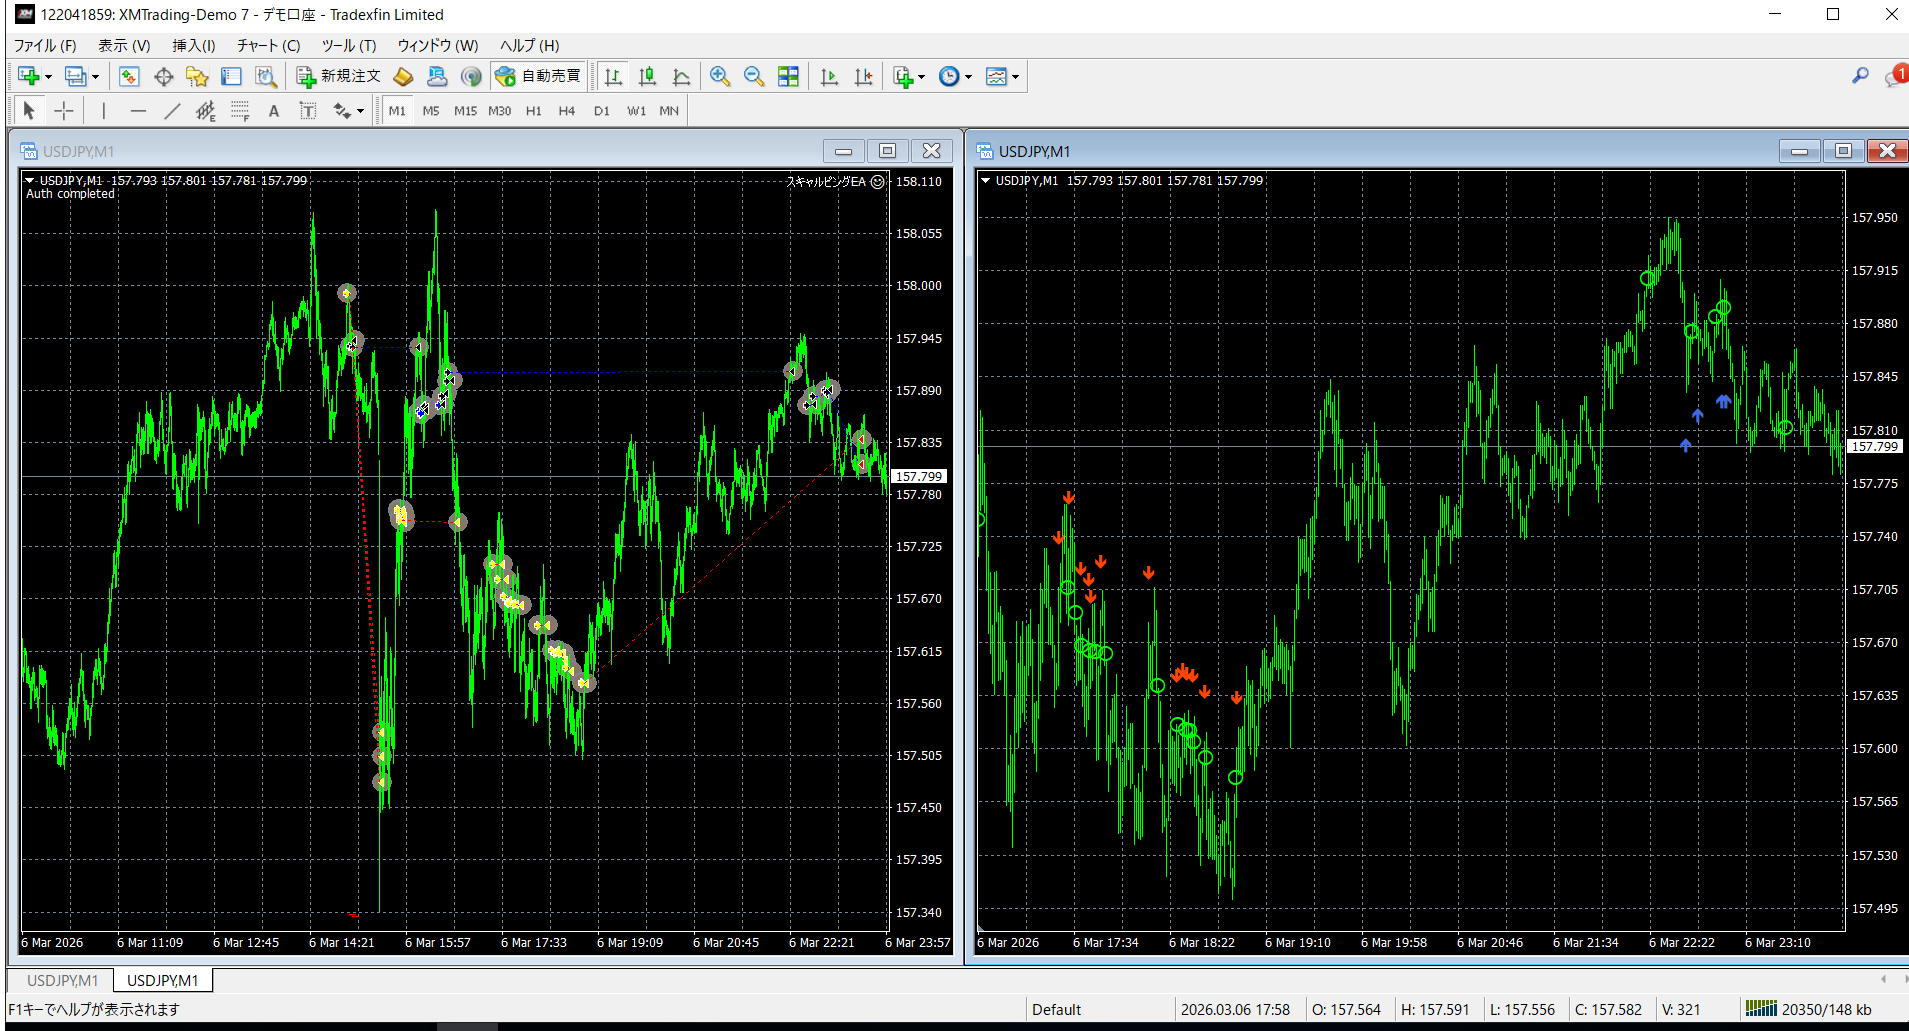This screenshot has width=1909, height=1031.
Task: Click the スキャルピングEA smiley icon on the chart
Action: 877,183
